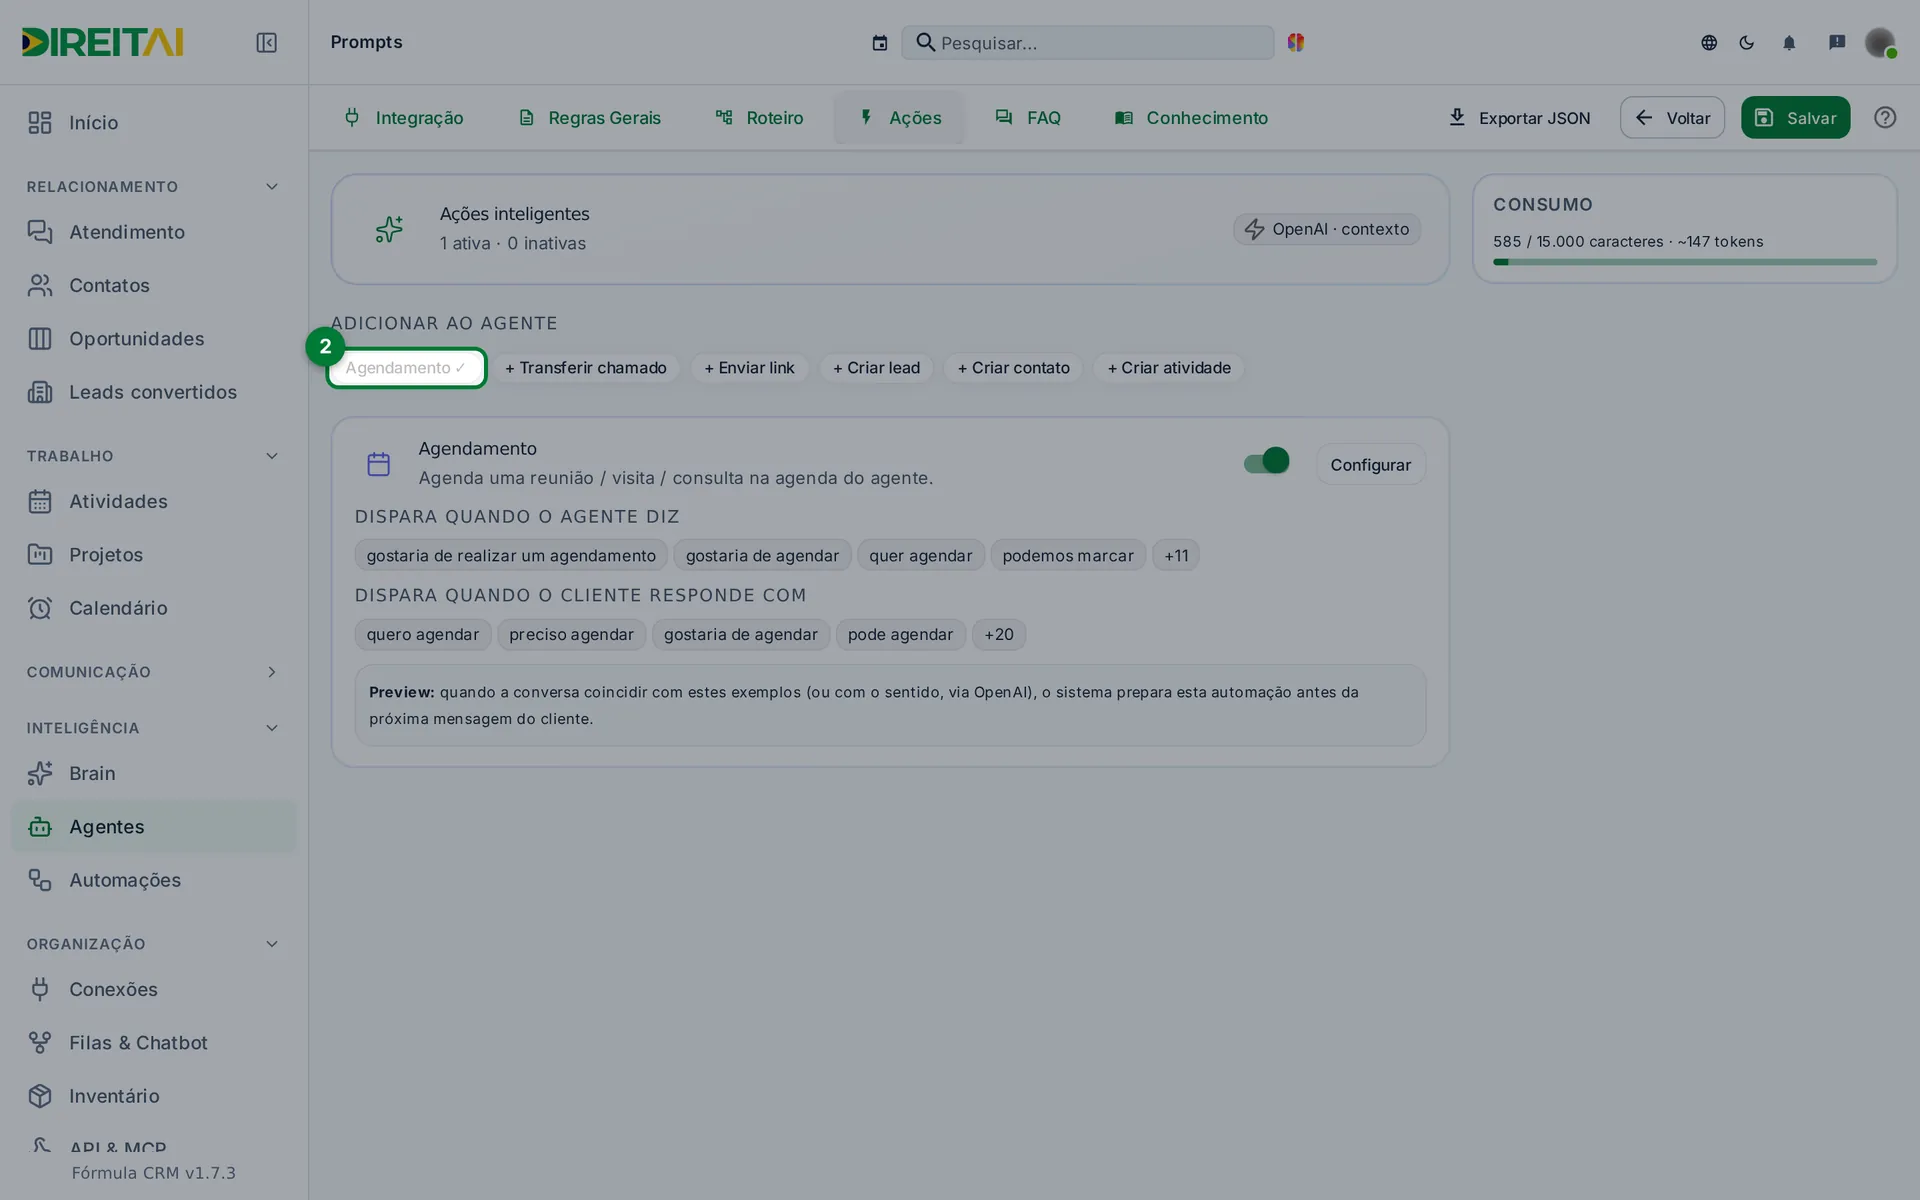This screenshot has height=1200, width=1920.
Task: Open Filas & Chatbot in sidebar
Action: tap(154, 1042)
